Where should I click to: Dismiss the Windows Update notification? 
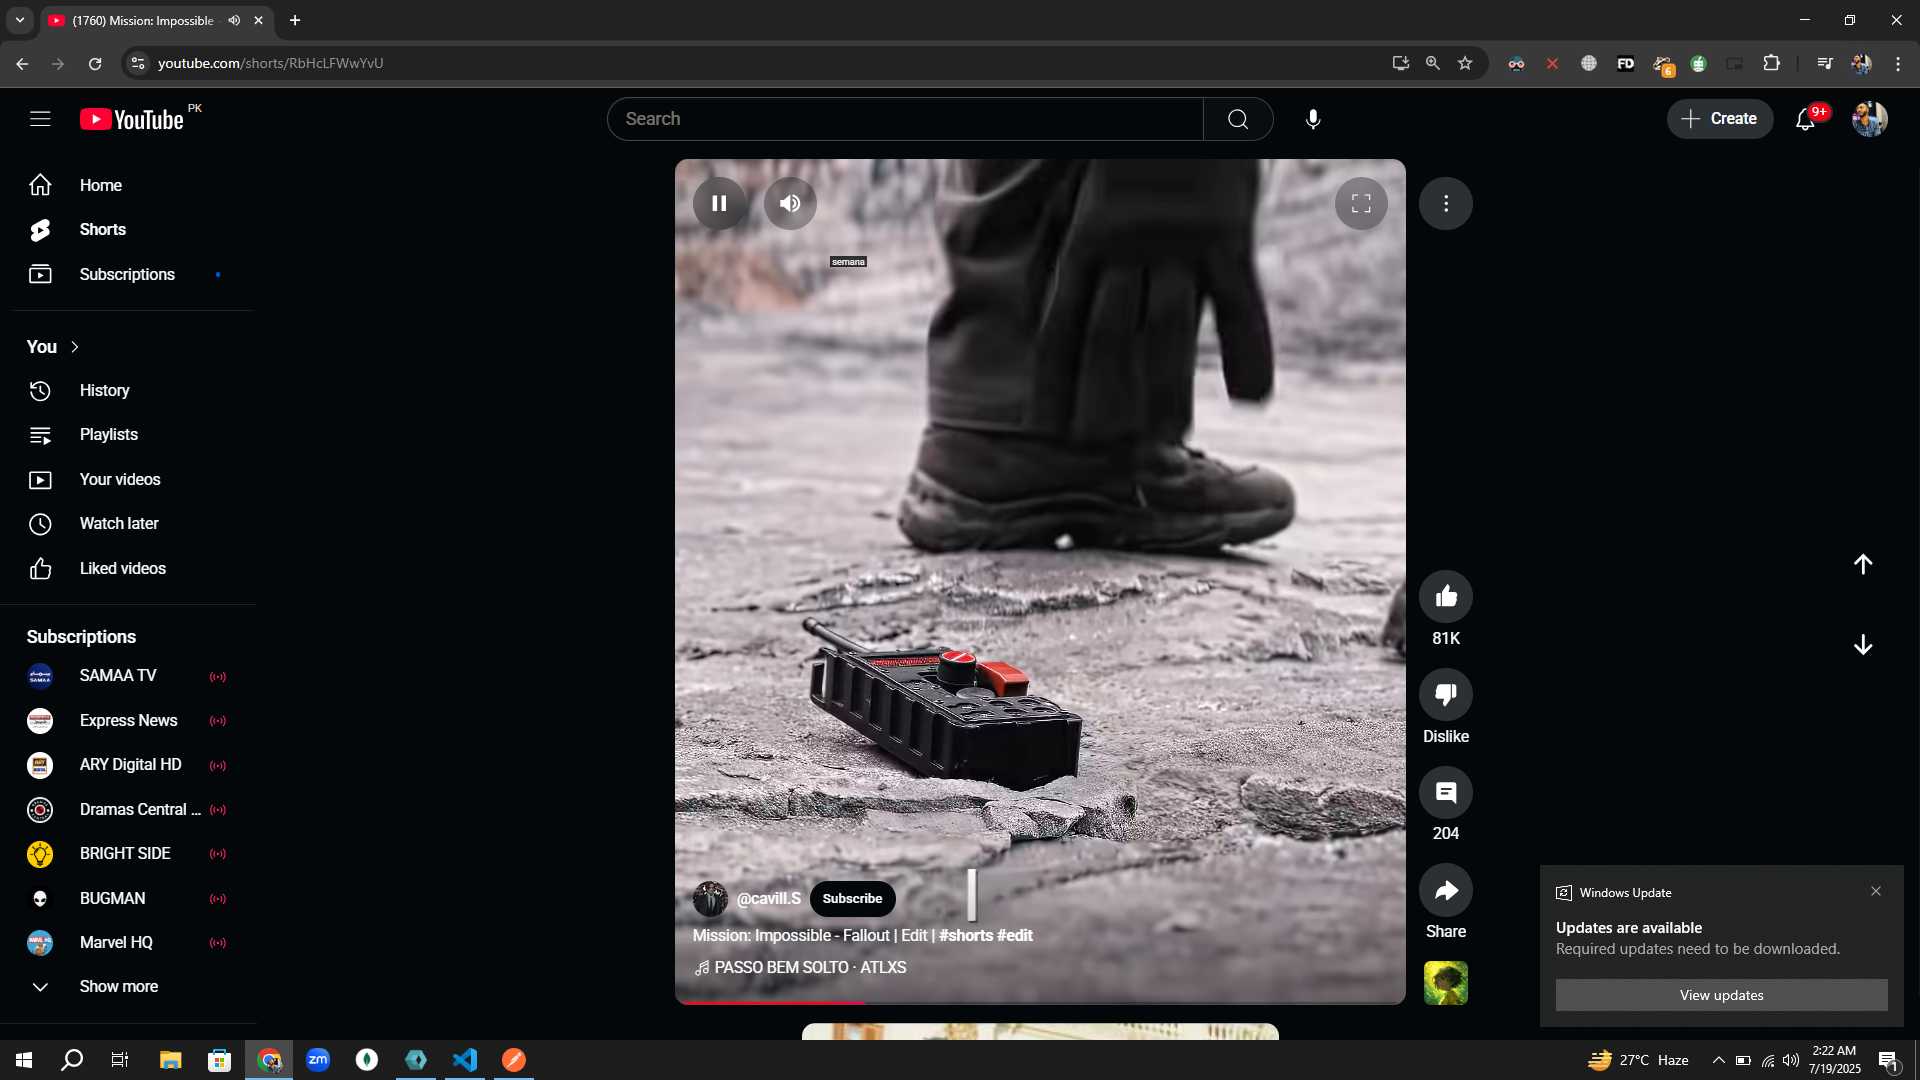click(x=1876, y=891)
